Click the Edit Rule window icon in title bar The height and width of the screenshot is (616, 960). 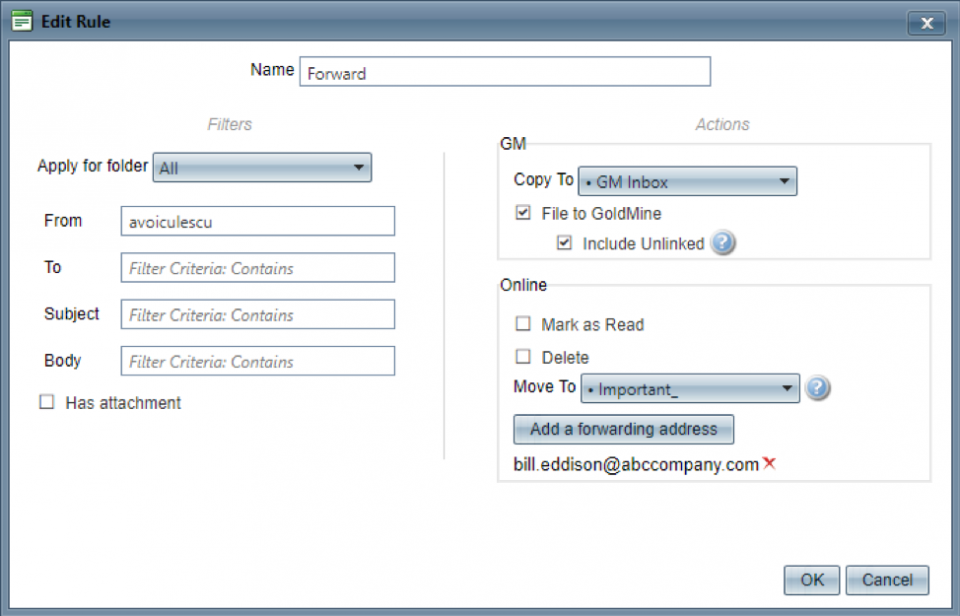click(21, 21)
